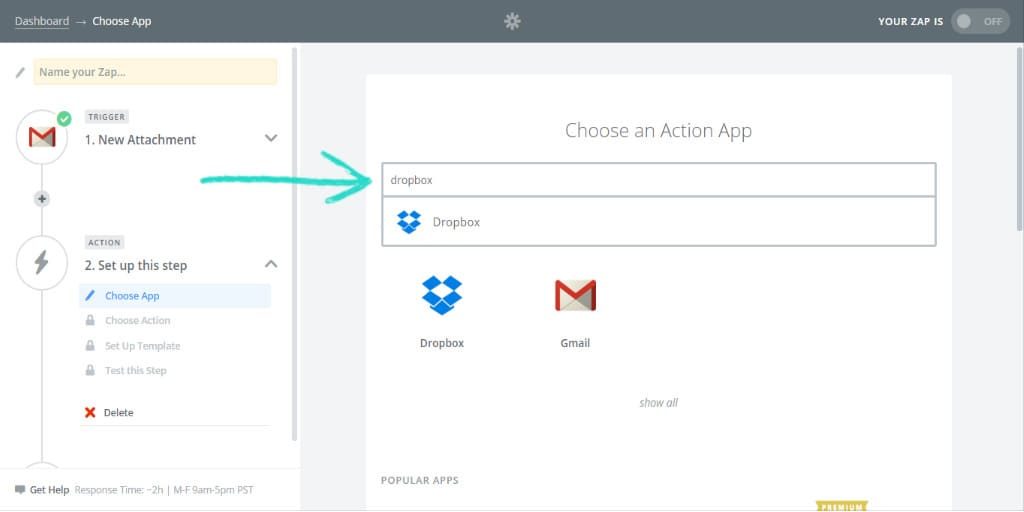Click the large Gmail app icon
The image size is (1024, 512).
(x=575, y=295)
